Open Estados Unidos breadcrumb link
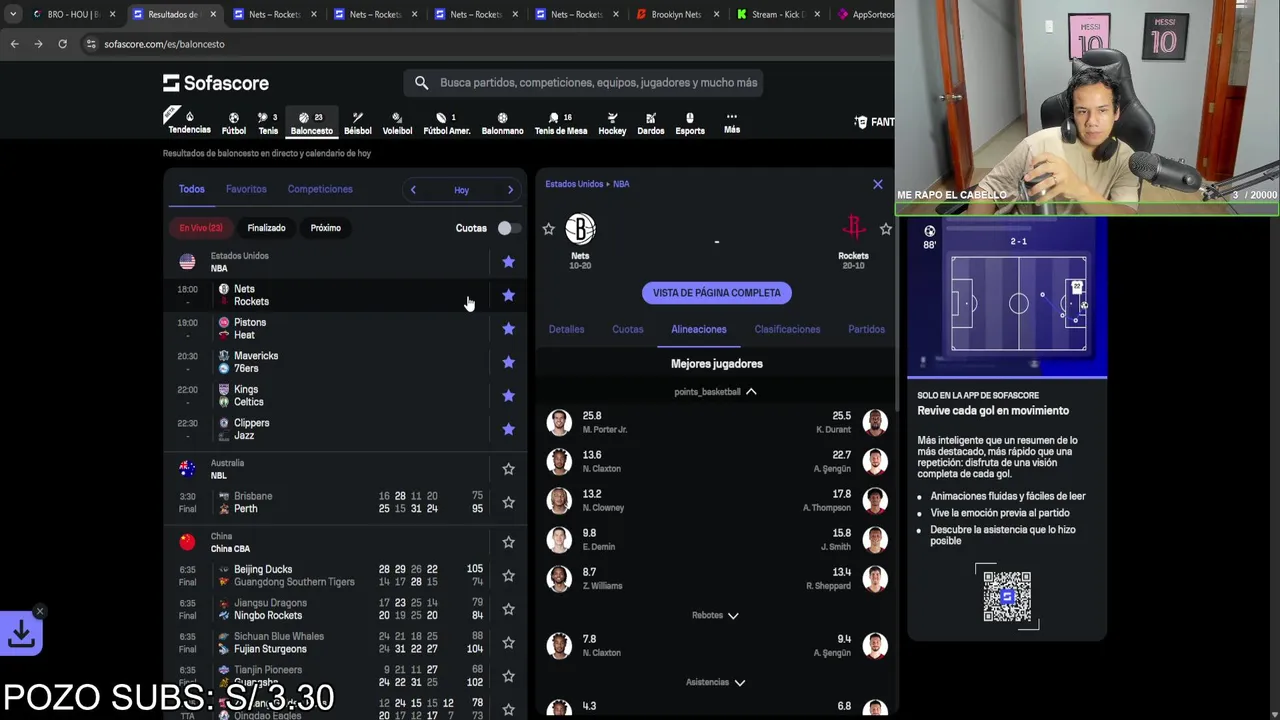The width and height of the screenshot is (1280, 720). (x=574, y=184)
